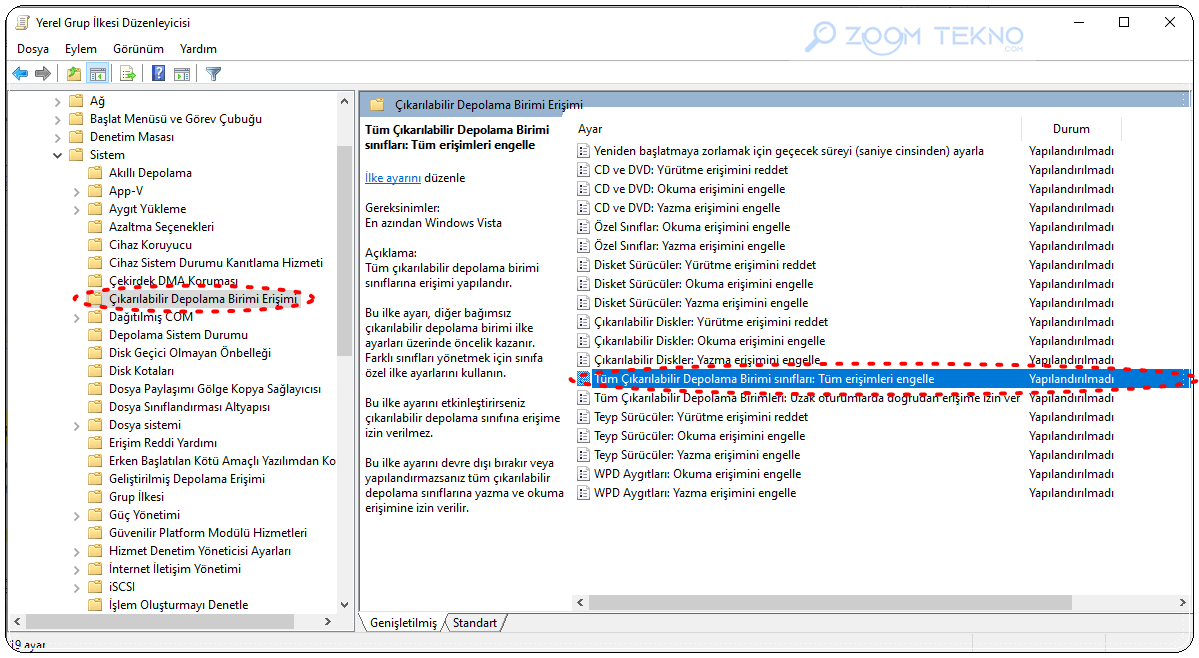
Task: Expand İnternet İletişim Yönetimi node
Action: click(x=76, y=569)
